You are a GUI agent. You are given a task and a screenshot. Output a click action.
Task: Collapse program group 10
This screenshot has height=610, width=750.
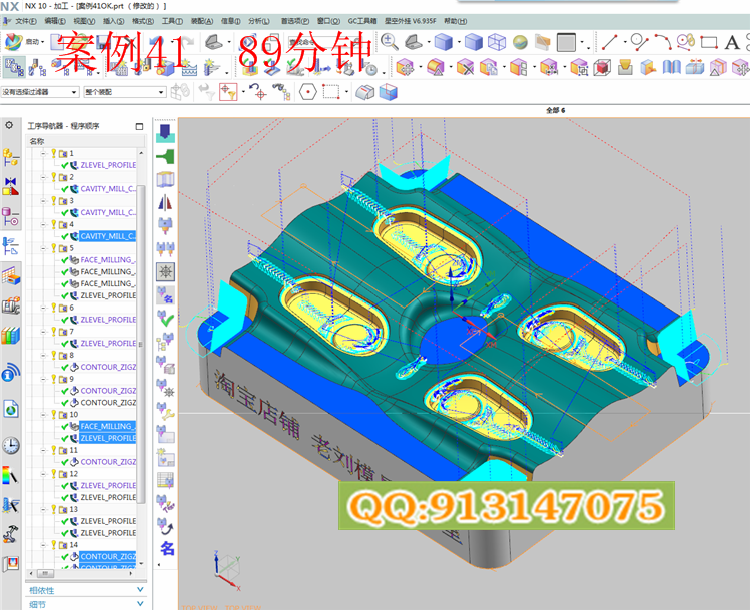43,414
